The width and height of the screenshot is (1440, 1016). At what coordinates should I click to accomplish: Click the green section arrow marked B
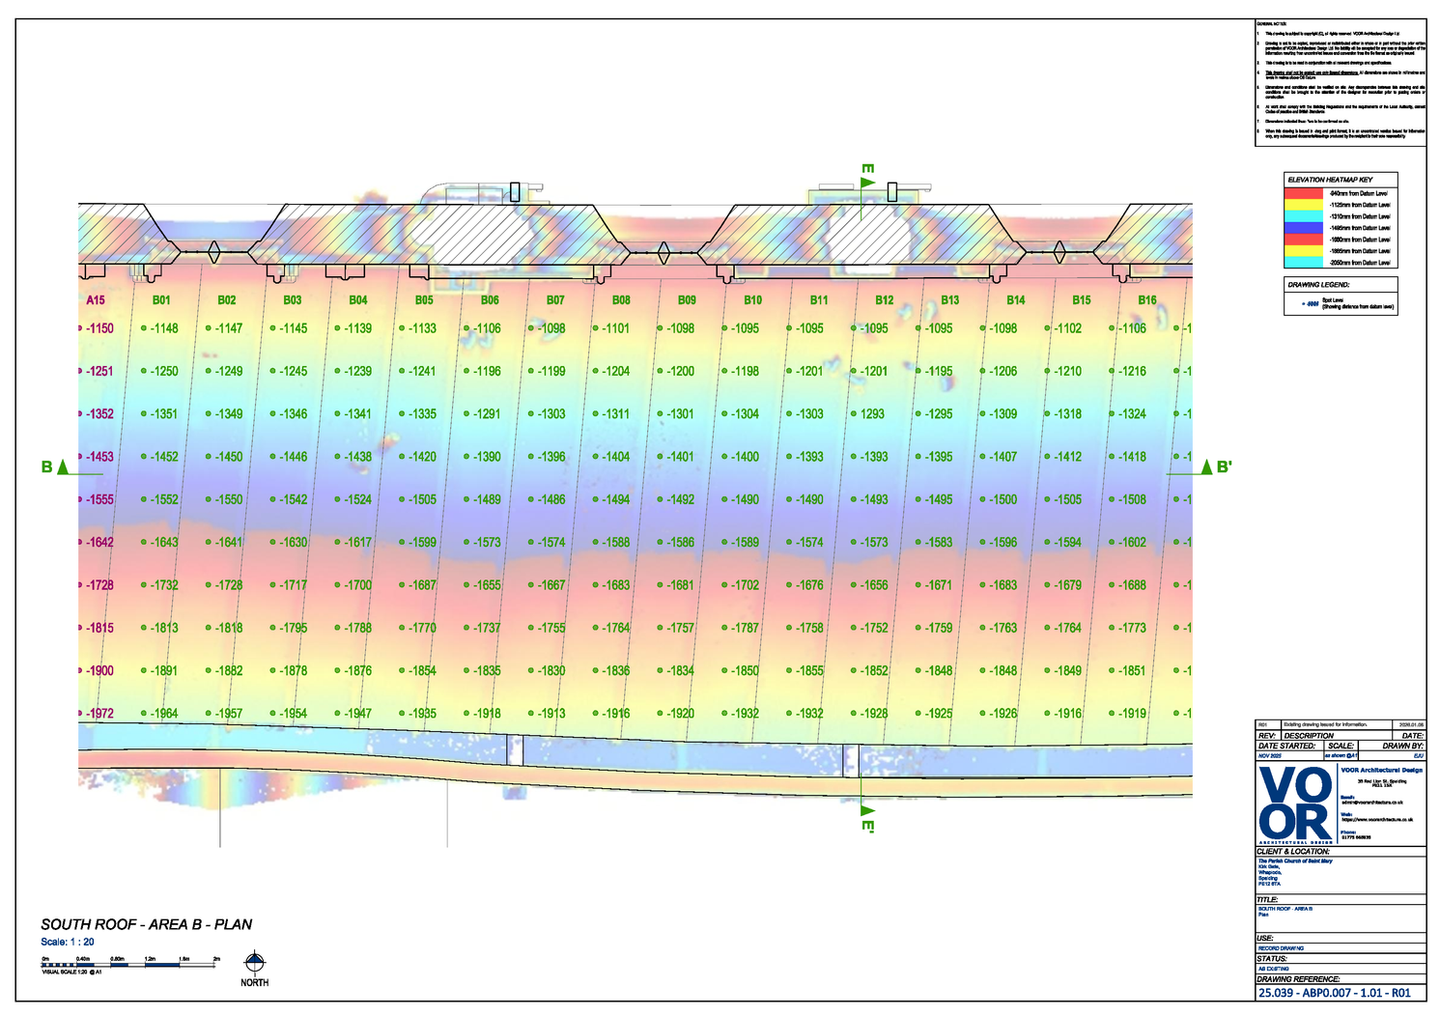pos(63,467)
